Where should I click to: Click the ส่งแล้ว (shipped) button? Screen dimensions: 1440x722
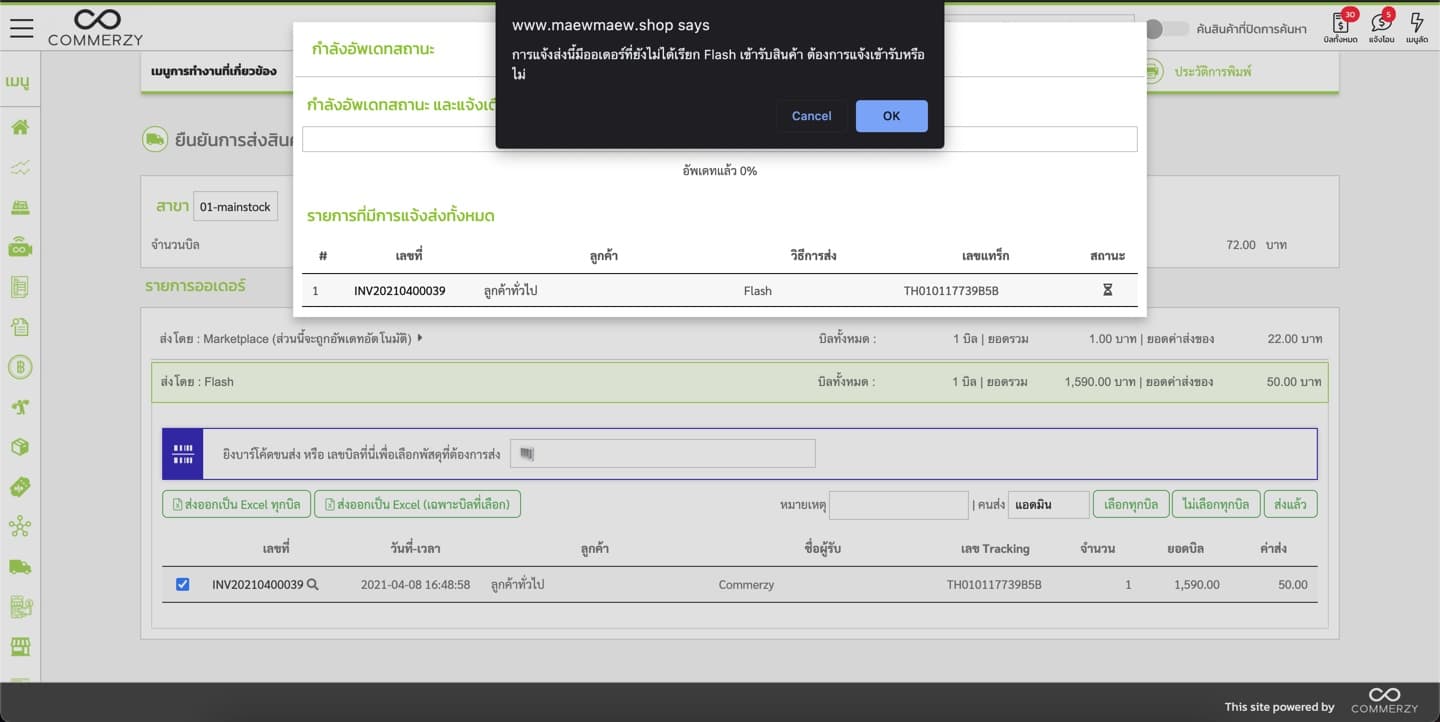[1290, 505]
